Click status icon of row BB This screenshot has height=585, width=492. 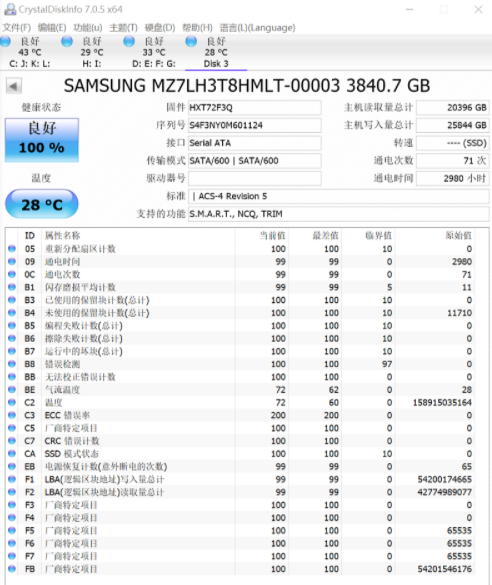click(12, 376)
